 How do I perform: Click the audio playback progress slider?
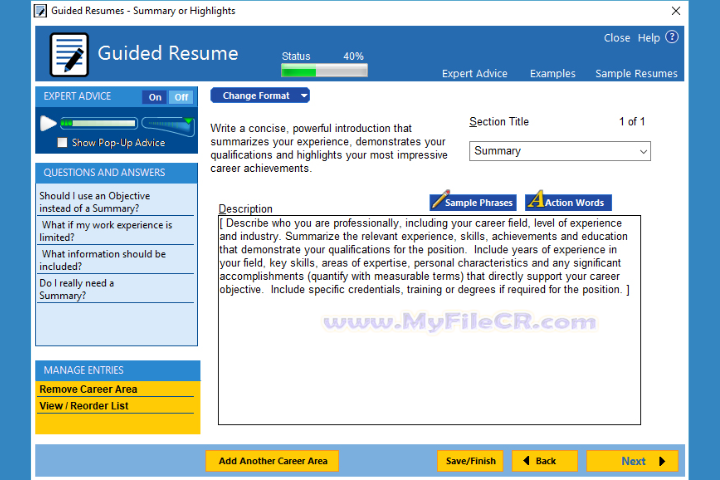pos(99,123)
